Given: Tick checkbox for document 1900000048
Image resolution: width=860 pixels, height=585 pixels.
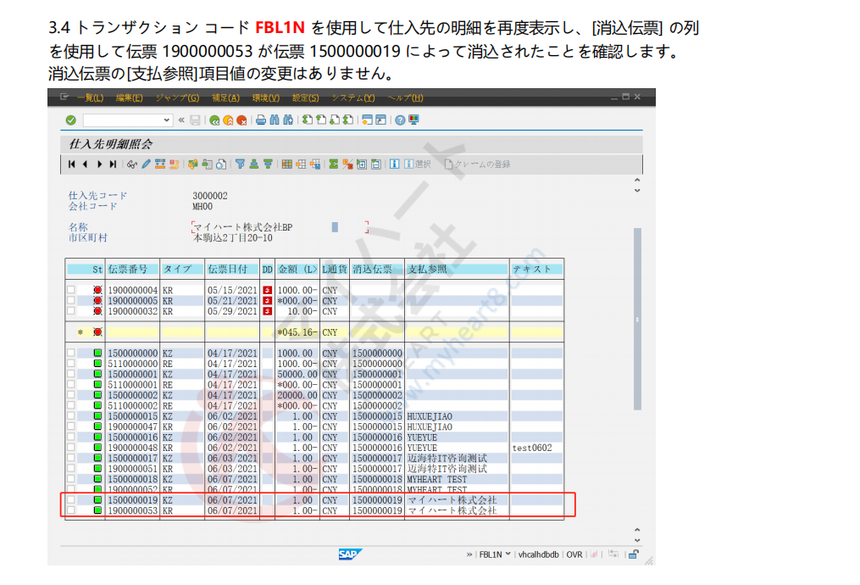Looking at the screenshot, I should [71, 447].
